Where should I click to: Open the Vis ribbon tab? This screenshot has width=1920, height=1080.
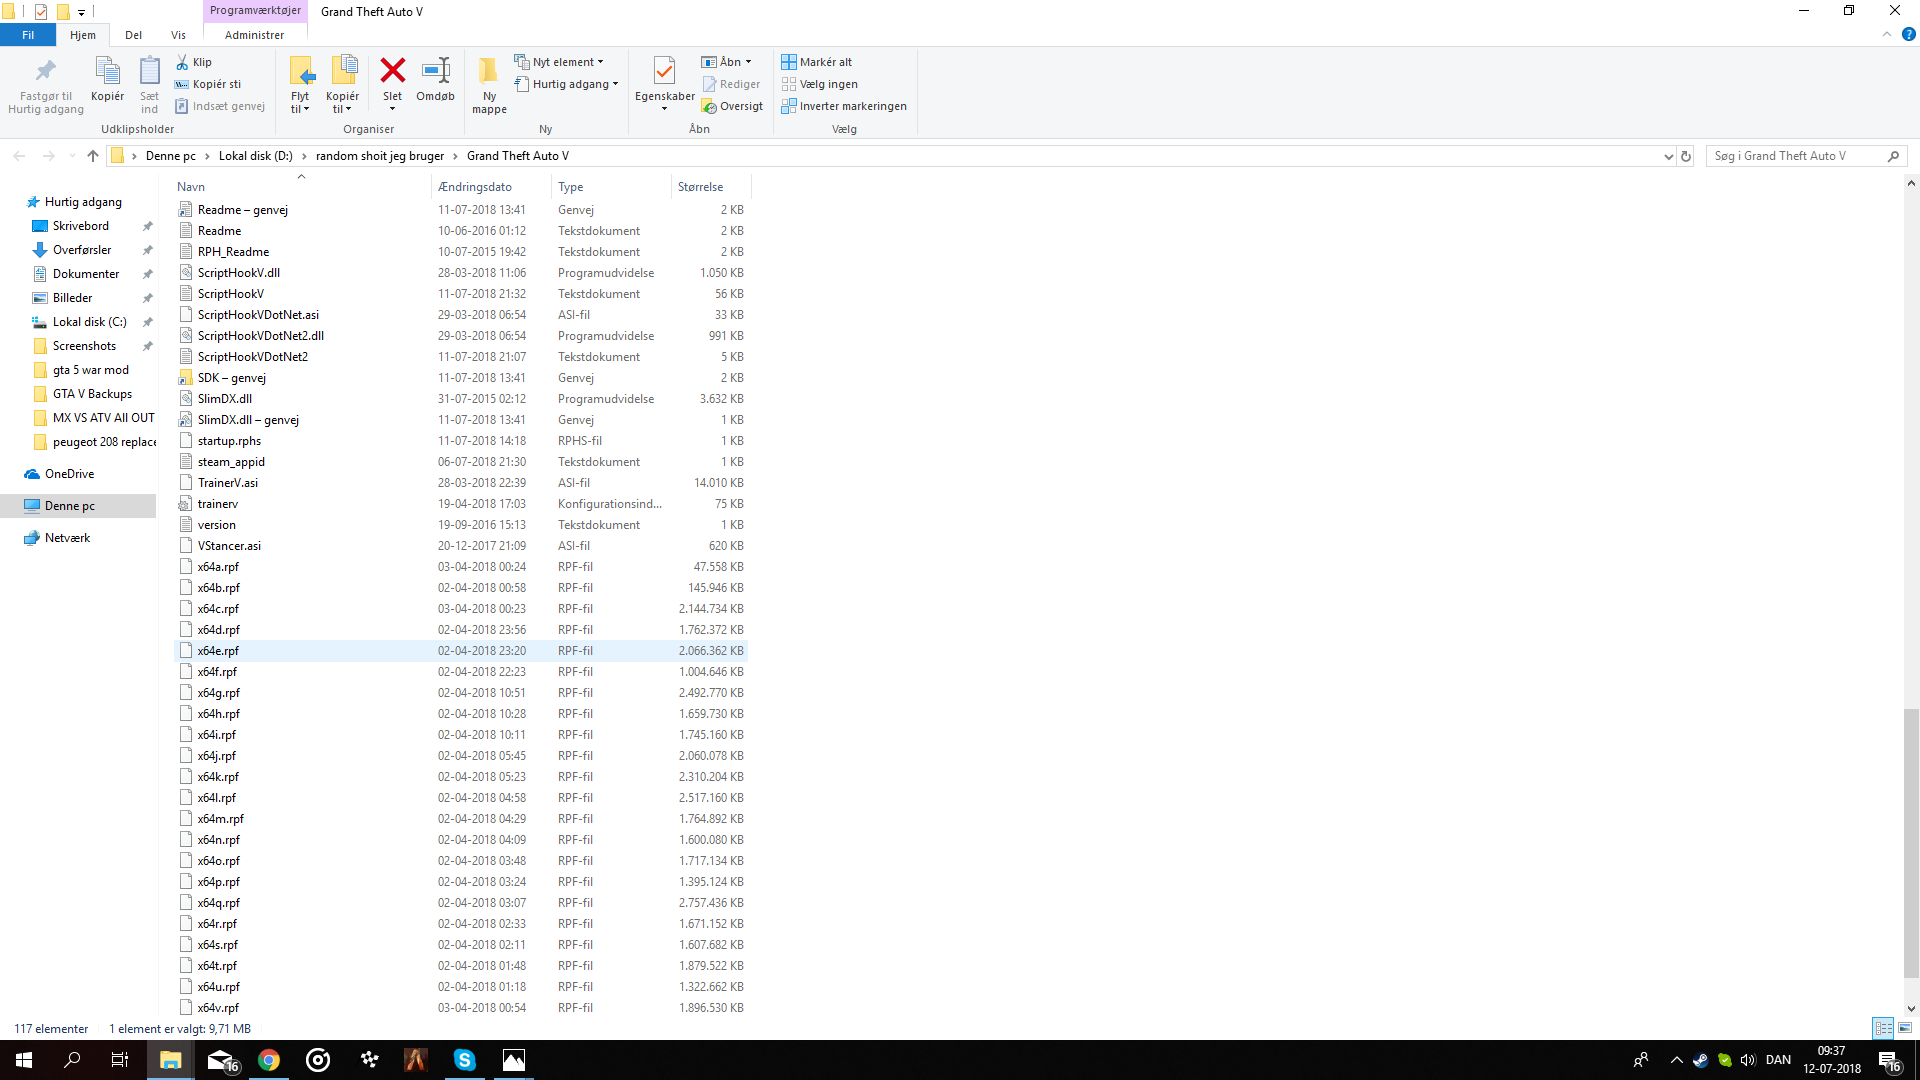pos(178,35)
